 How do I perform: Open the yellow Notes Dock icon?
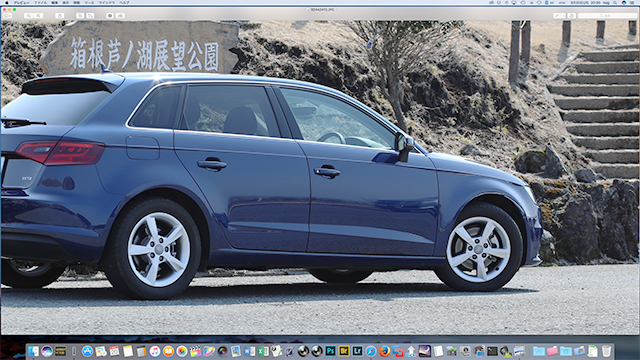coord(128,351)
